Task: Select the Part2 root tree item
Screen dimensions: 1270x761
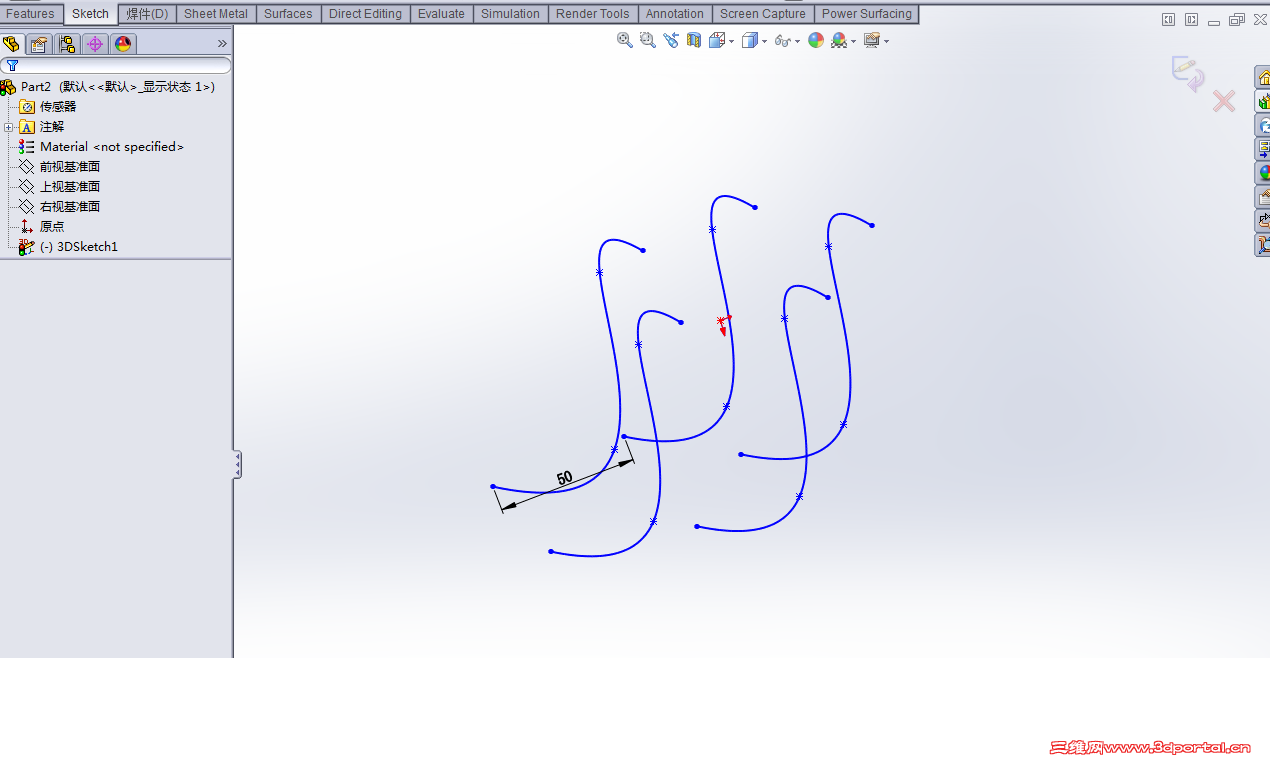Action: tap(108, 87)
